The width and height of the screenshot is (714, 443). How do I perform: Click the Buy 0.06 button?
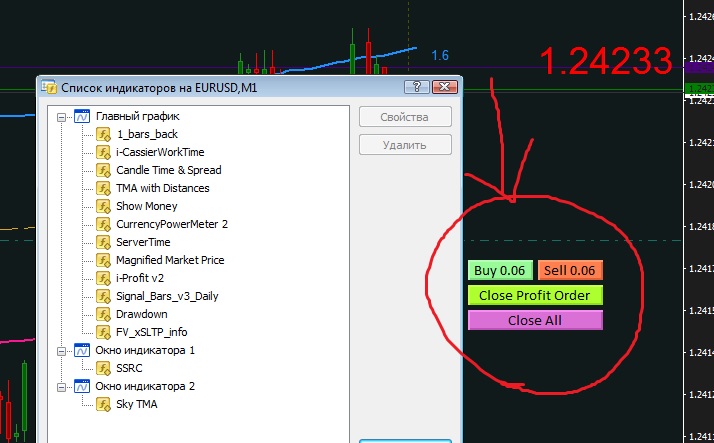click(500, 270)
